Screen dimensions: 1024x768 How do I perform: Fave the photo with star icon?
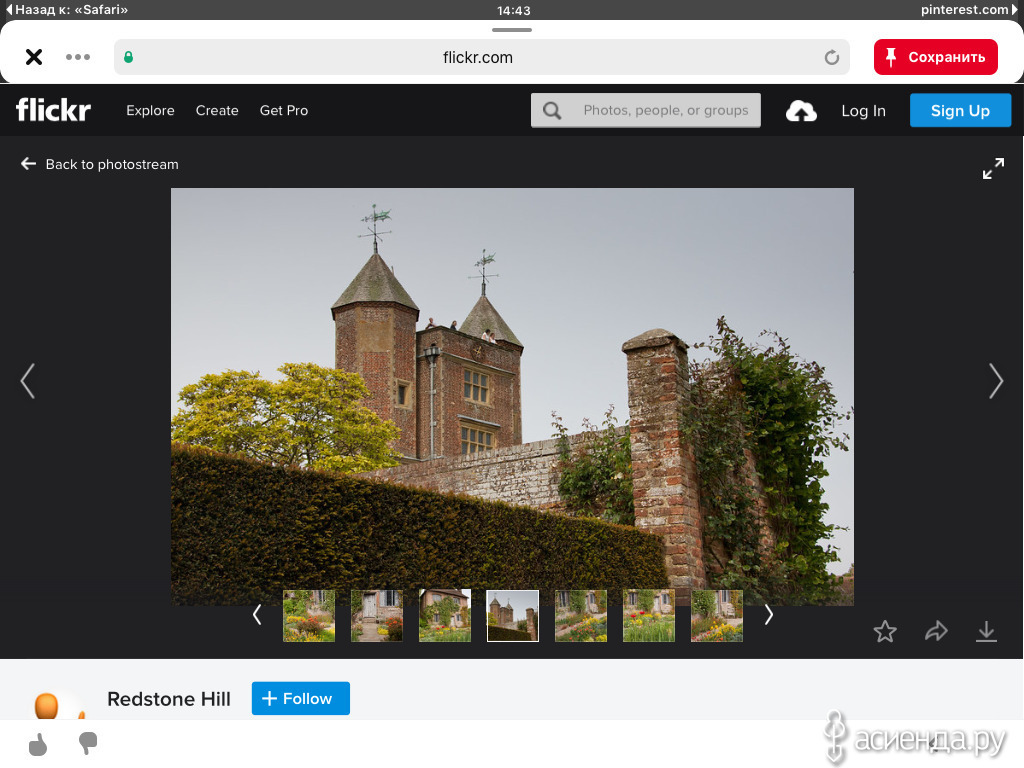tap(885, 632)
